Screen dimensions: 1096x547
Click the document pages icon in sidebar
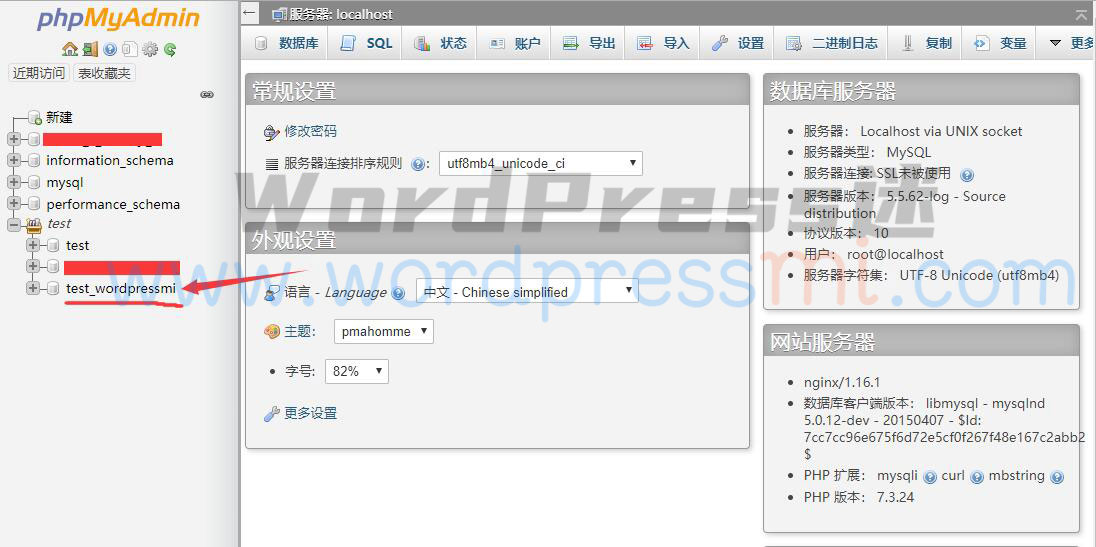coord(129,49)
